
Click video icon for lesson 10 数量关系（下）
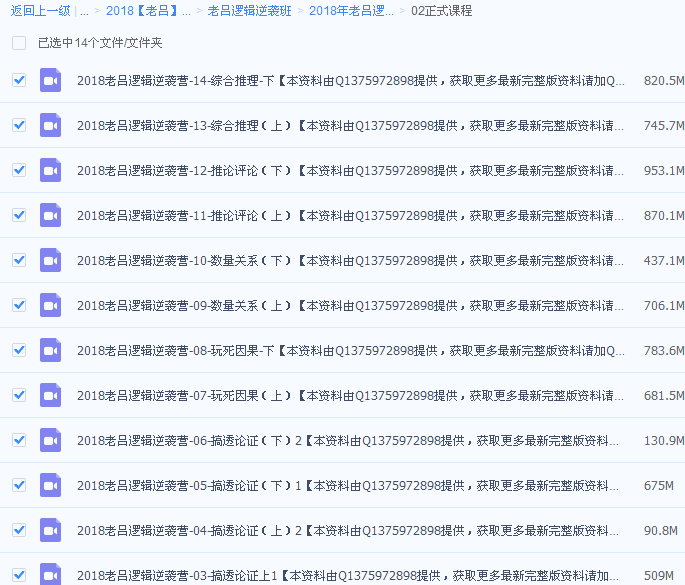coord(50,260)
